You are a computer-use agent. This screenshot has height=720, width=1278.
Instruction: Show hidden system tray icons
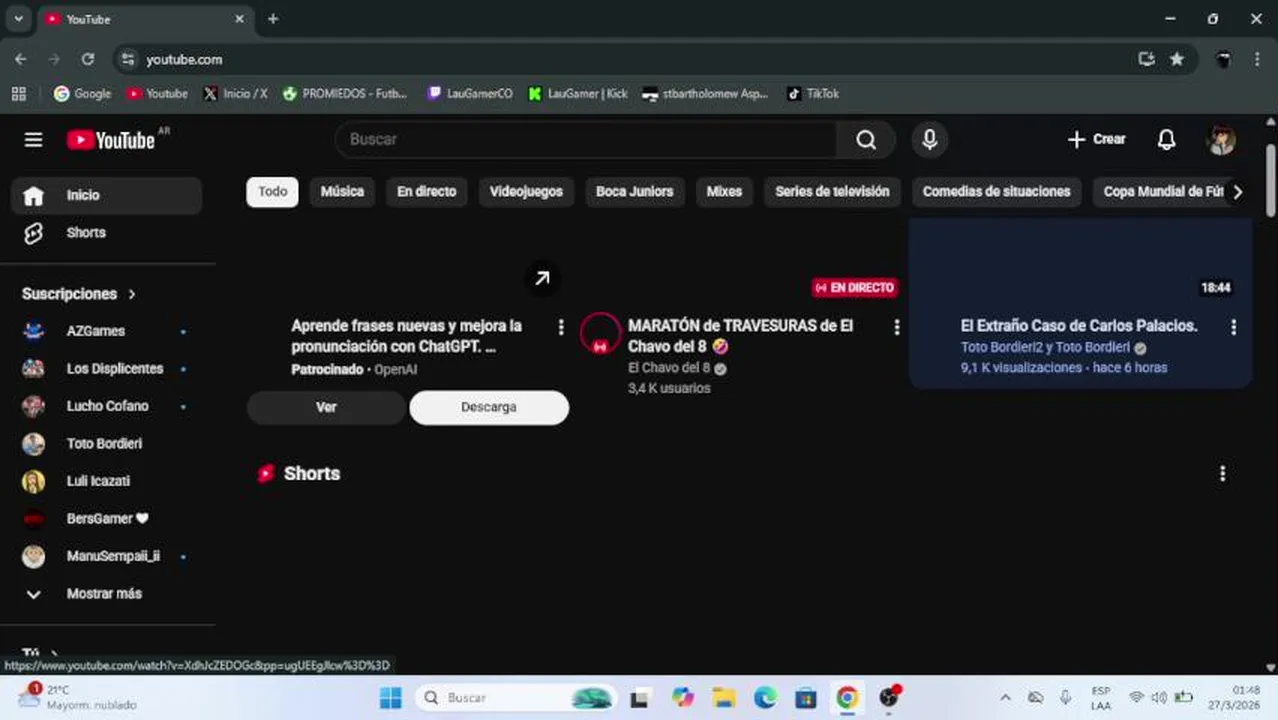tap(1005, 698)
